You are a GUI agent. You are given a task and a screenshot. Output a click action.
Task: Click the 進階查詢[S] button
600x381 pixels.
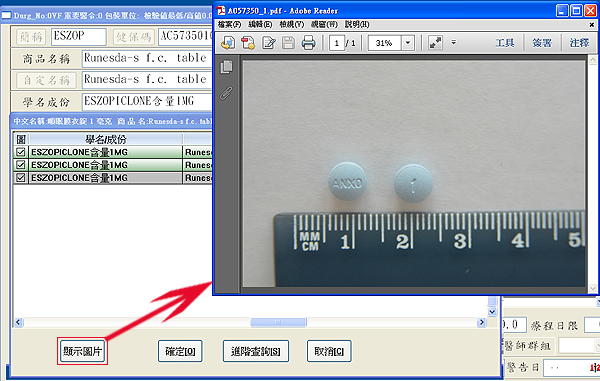[x=256, y=351]
